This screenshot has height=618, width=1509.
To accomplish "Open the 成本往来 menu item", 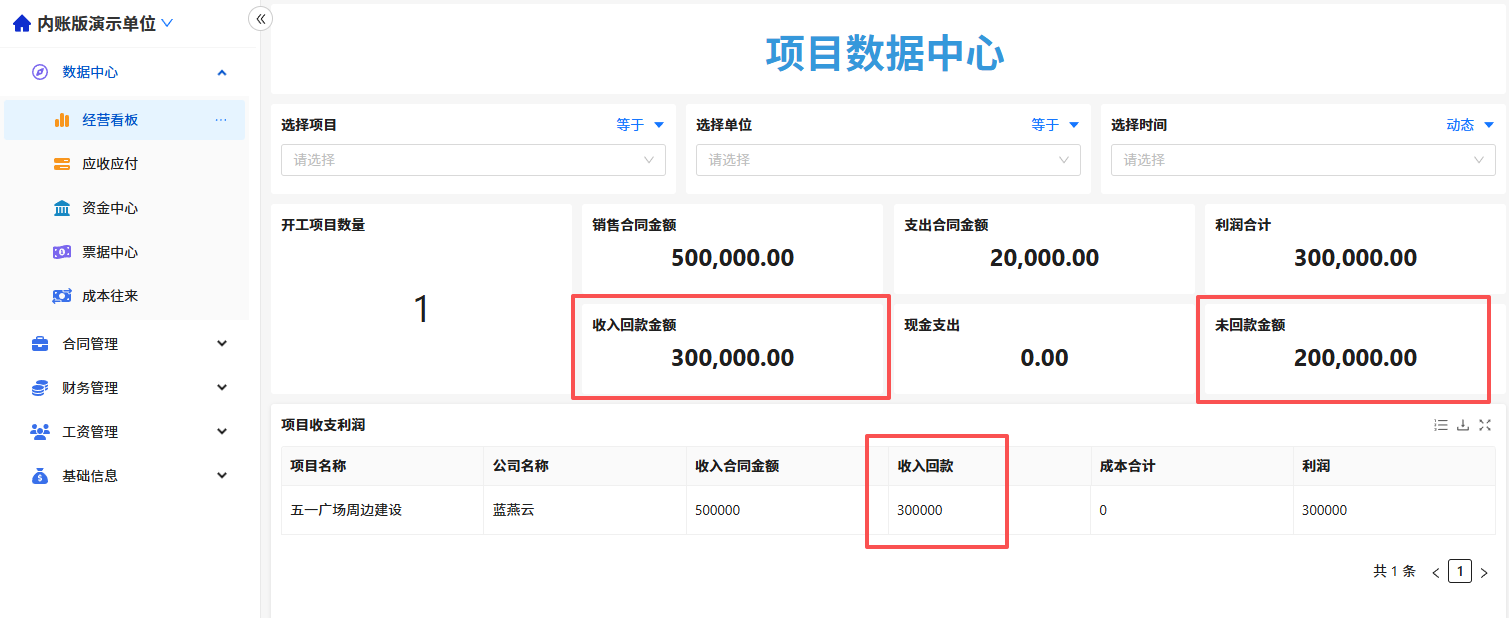I will [x=124, y=296].
